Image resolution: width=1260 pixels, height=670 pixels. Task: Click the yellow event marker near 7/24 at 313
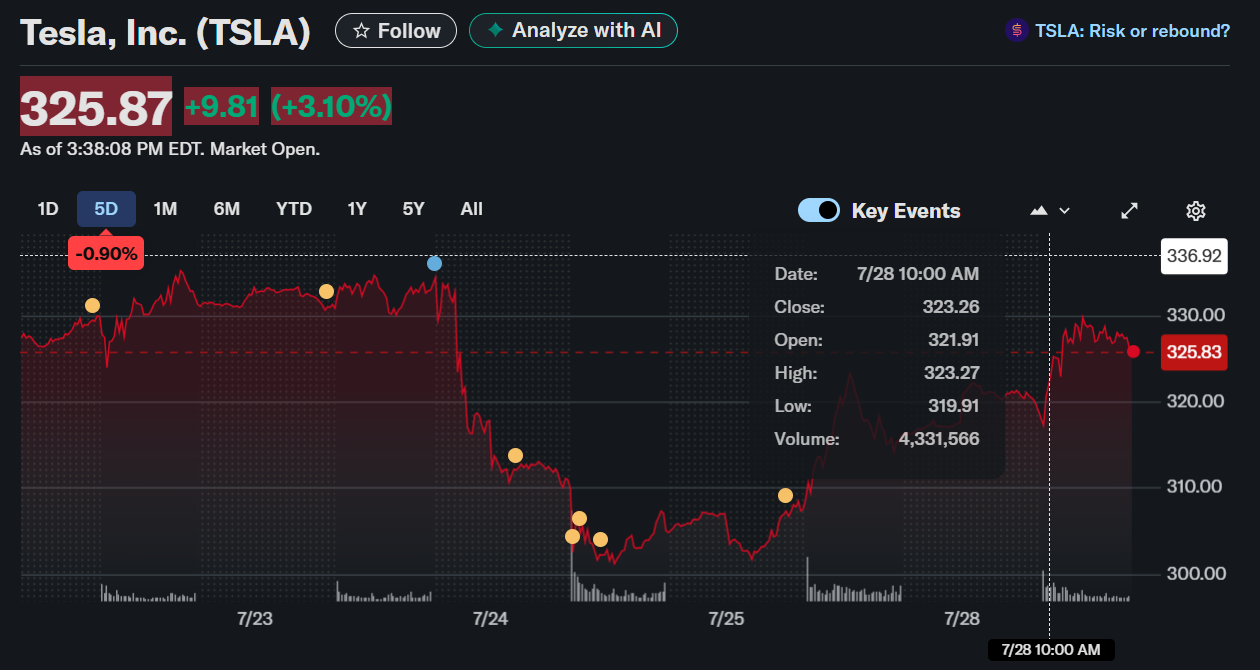click(x=515, y=456)
